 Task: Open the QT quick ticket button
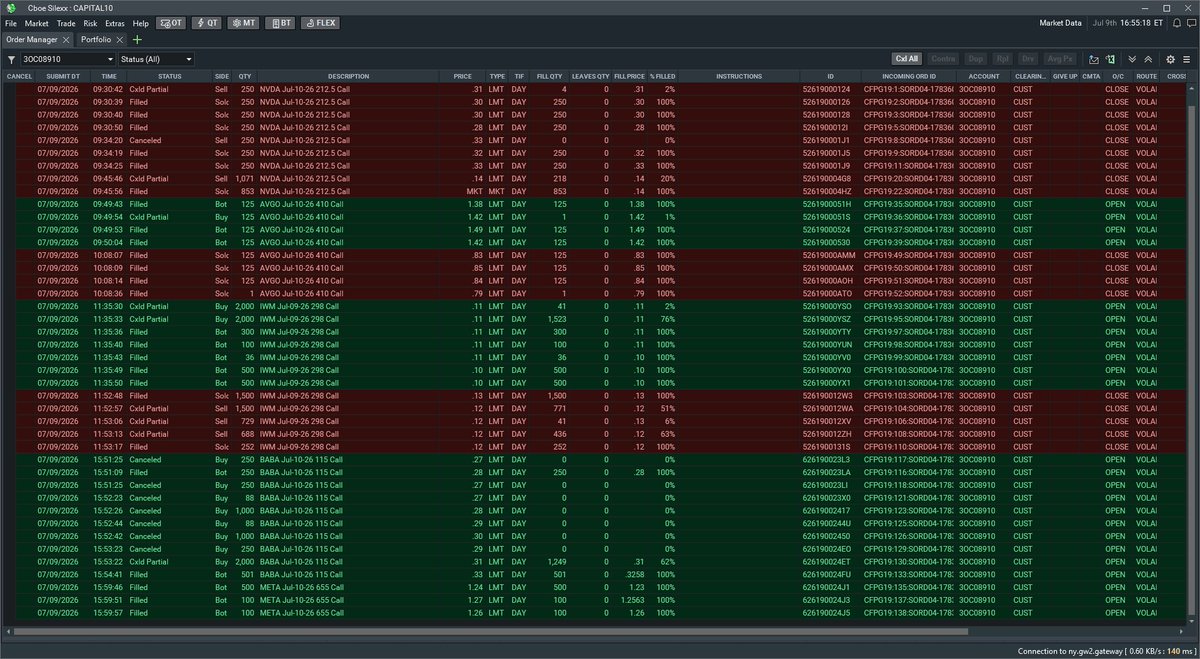207,23
